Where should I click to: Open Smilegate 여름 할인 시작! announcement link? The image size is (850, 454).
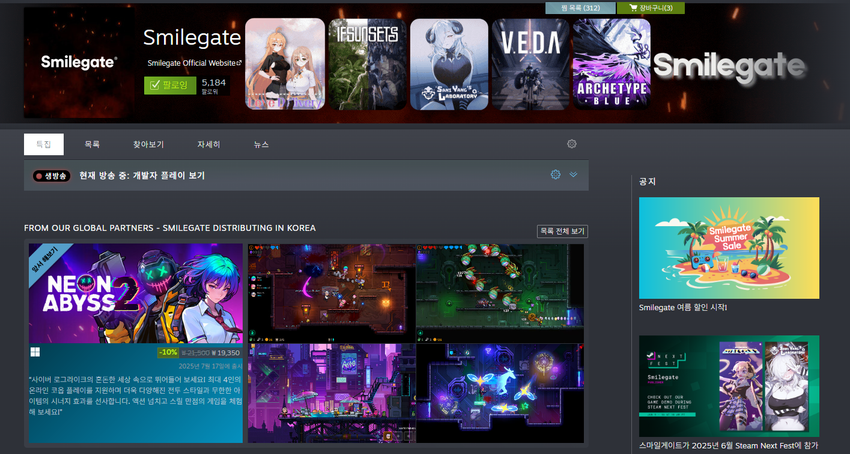(x=683, y=308)
